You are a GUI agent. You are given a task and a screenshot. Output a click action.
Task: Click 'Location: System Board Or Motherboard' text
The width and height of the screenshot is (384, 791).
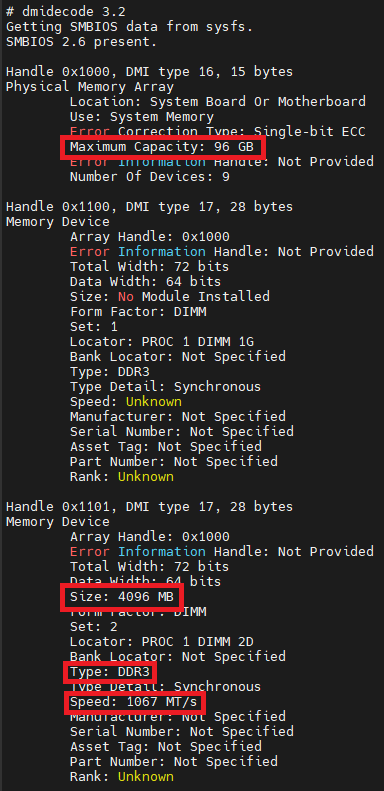217,102
